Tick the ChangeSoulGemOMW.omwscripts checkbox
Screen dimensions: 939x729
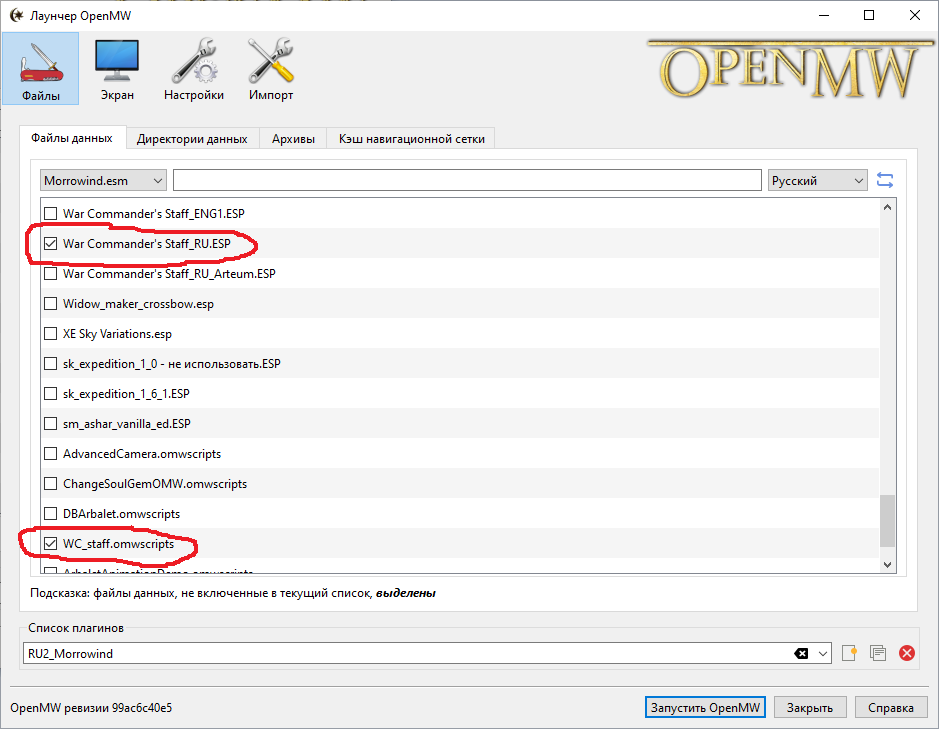(x=51, y=483)
